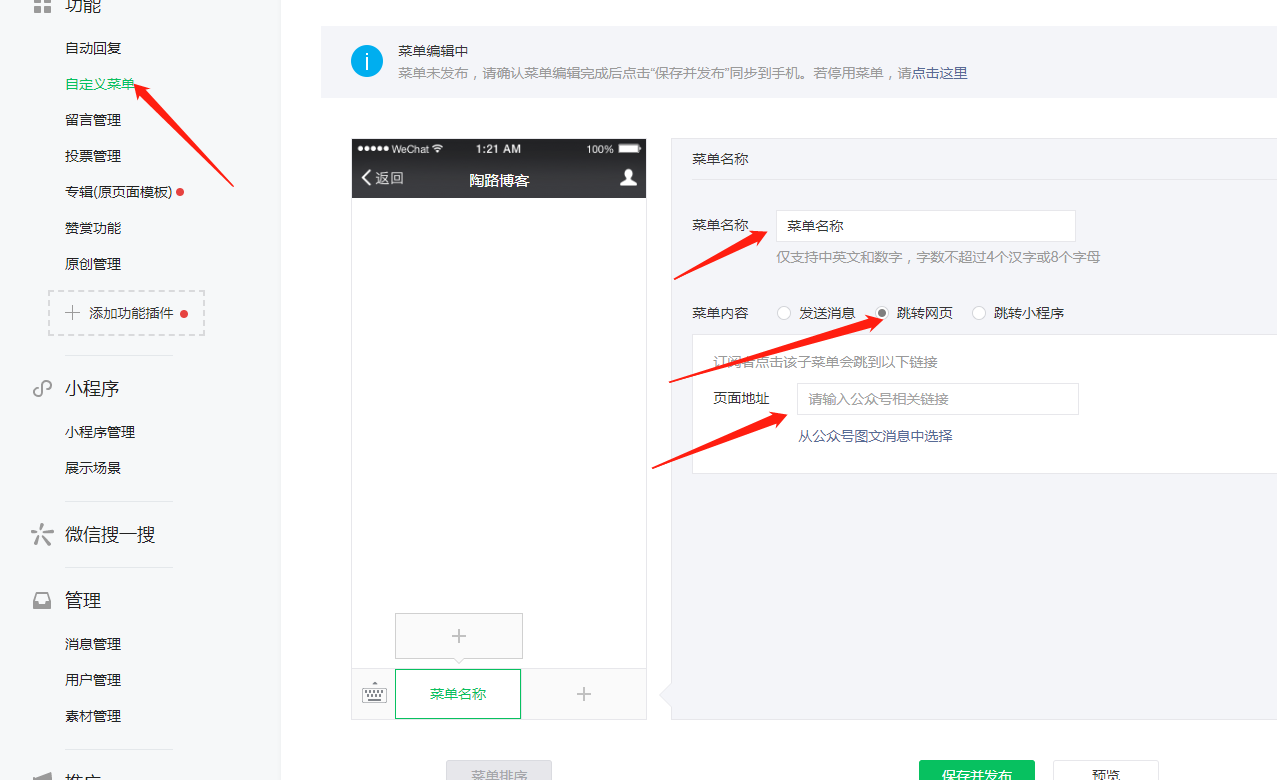Click 陶路博客 title in phone preview
Screen dimensions: 1277x780
tap(499, 181)
